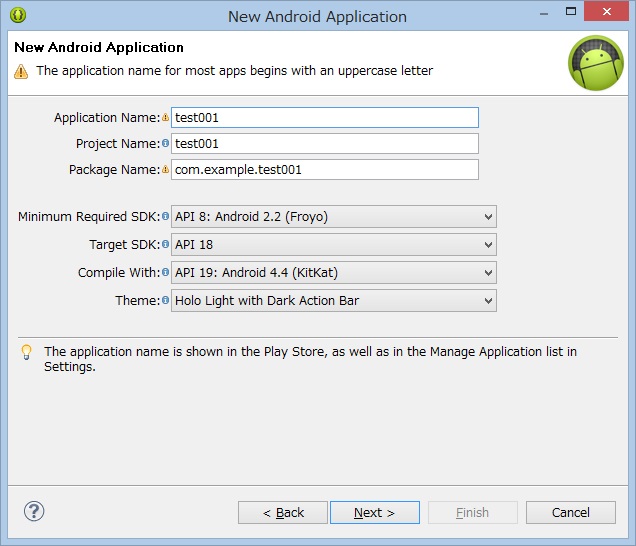Open the Target SDK dropdown

tap(334, 245)
